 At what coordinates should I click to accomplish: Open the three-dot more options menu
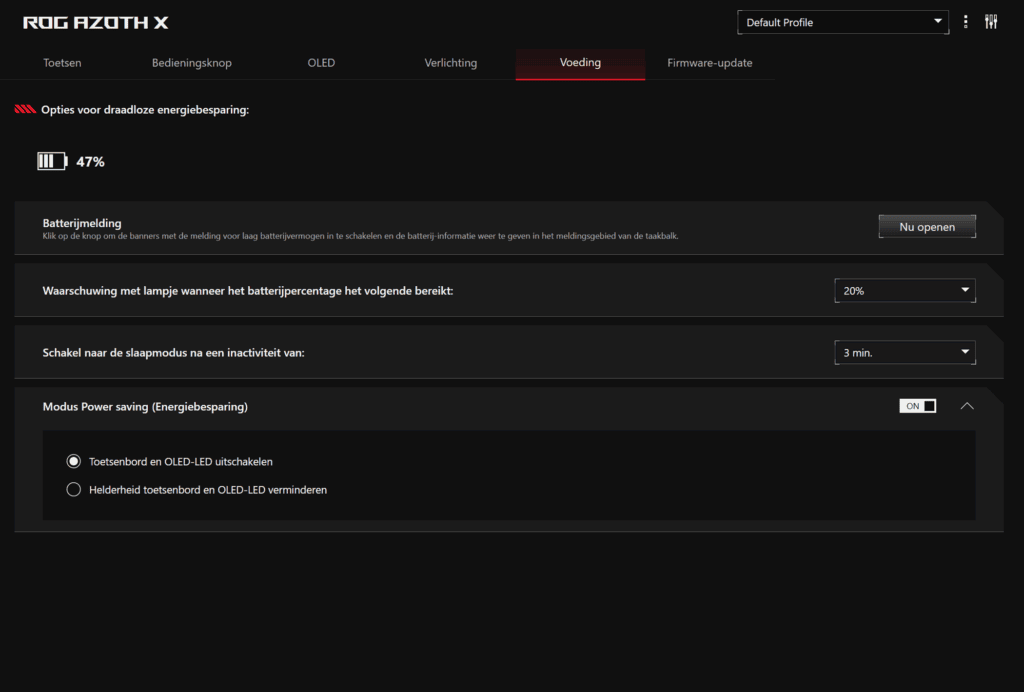click(x=965, y=22)
